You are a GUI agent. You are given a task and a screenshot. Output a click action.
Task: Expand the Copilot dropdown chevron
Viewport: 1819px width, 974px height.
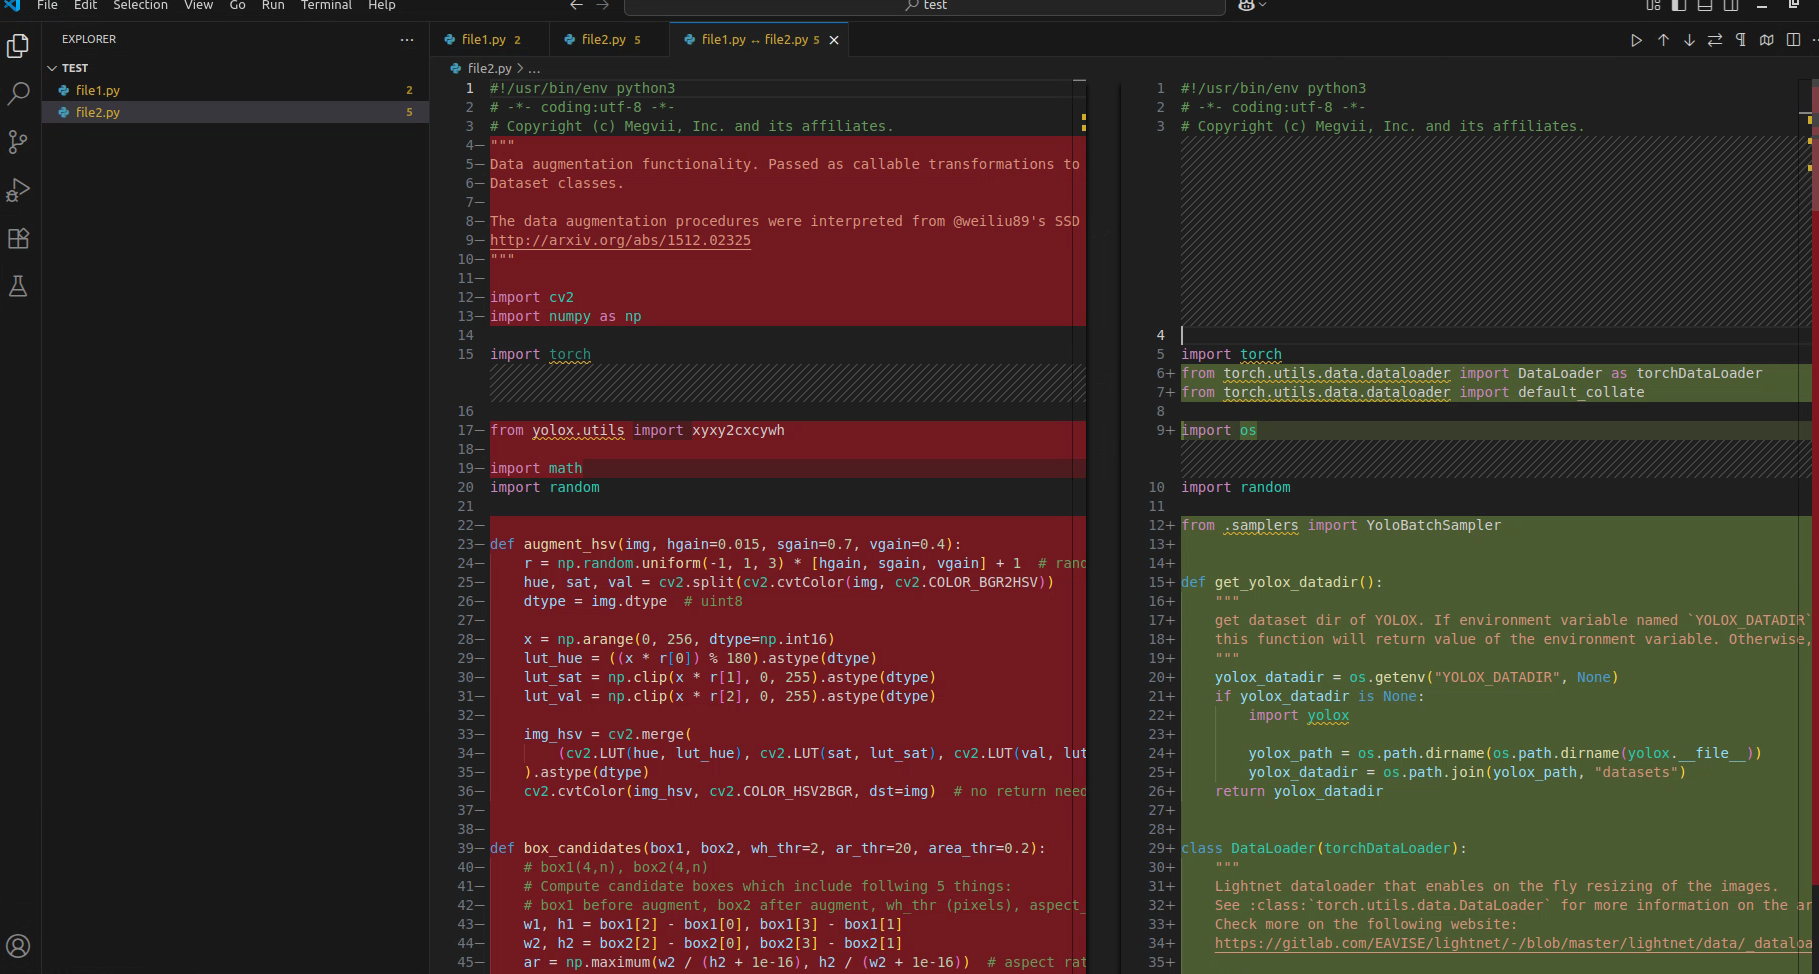1263,5
